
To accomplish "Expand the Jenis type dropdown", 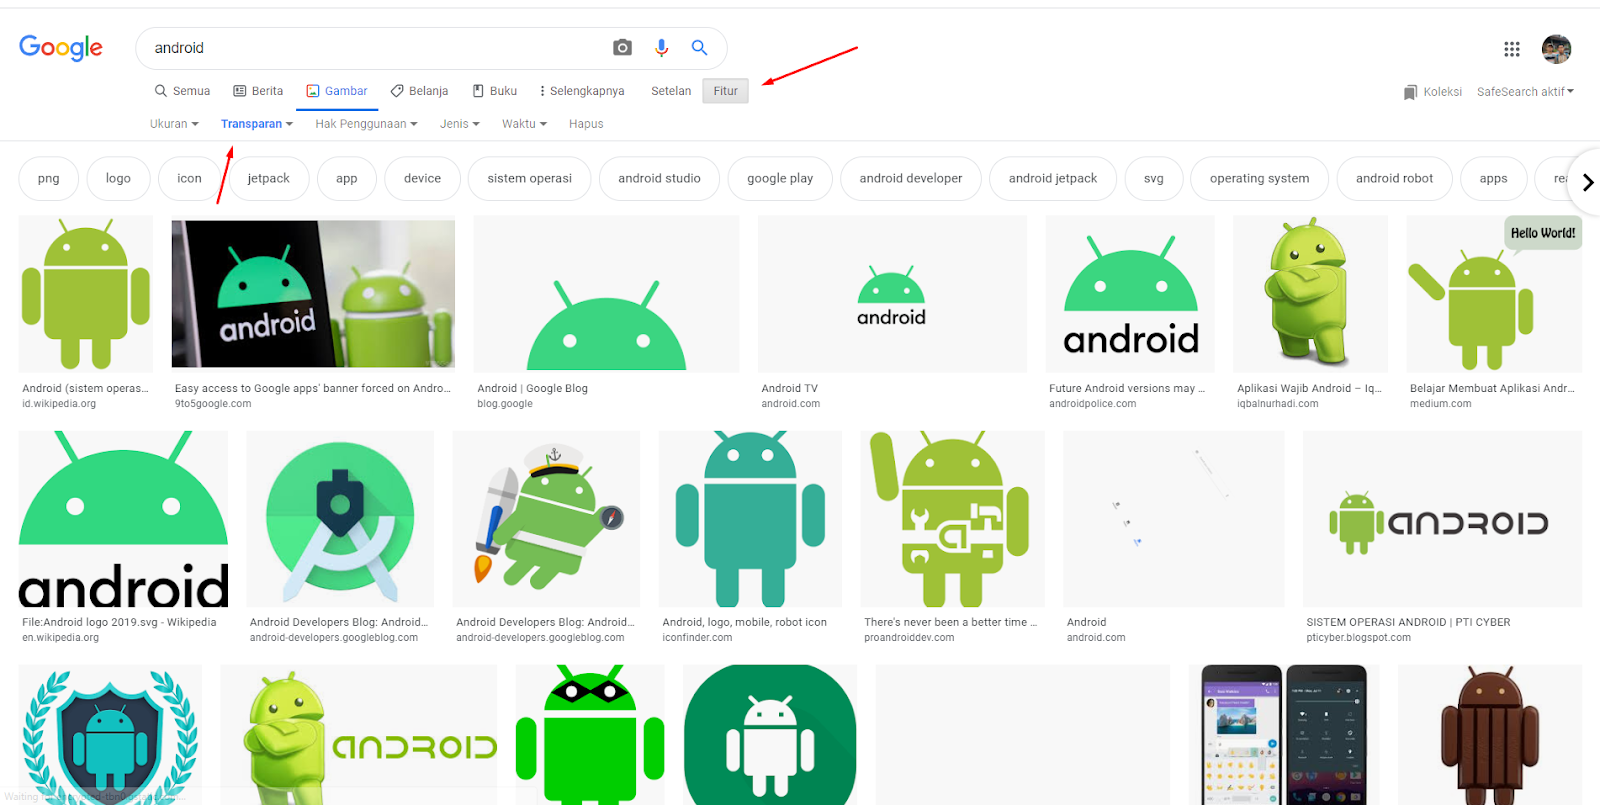I will [460, 124].
